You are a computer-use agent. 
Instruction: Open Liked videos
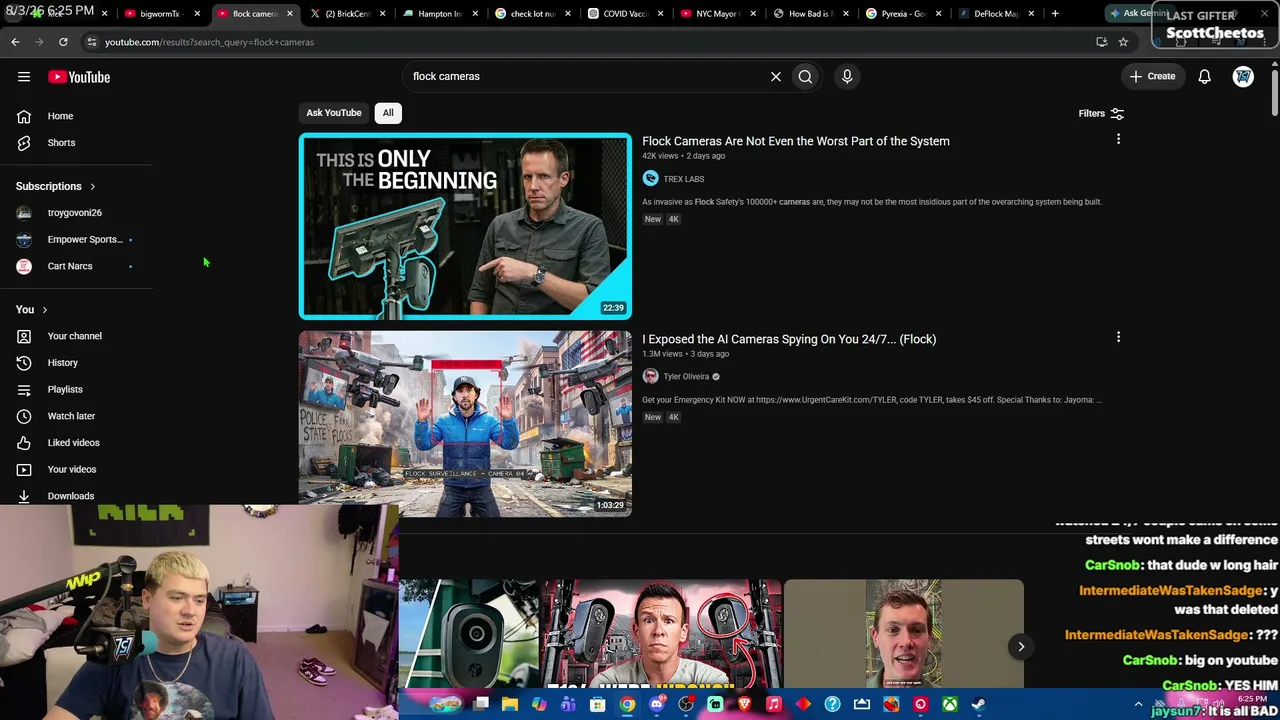tap(75, 442)
